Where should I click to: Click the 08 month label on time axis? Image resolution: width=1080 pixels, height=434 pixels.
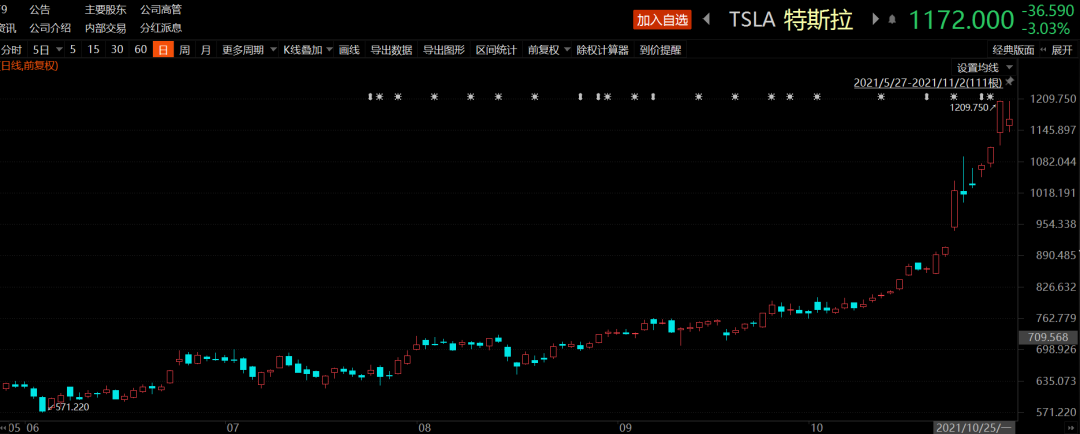tap(425, 428)
